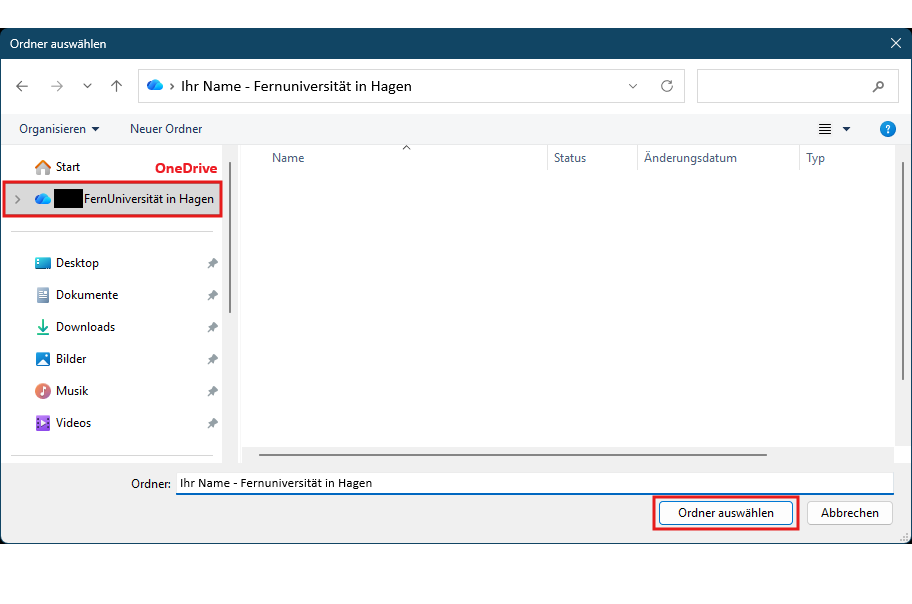Screen dimensions: 912x604
Task: Open help with the question mark icon
Action: pyautogui.click(x=888, y=129)
